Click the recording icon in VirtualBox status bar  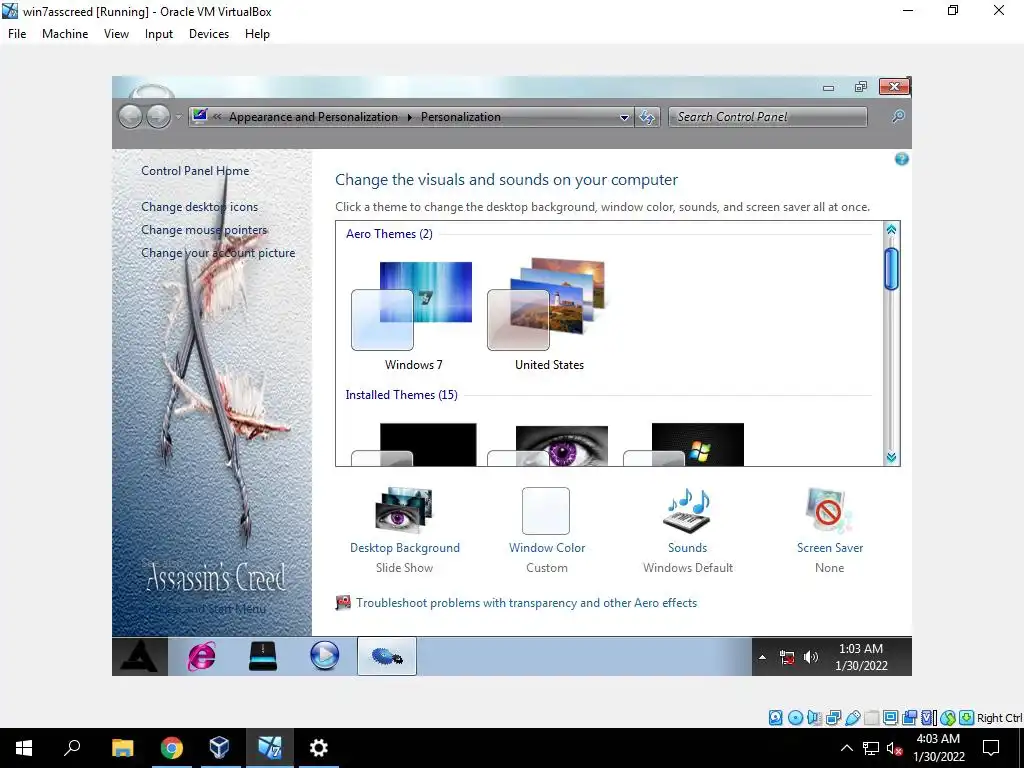point(909,718)
